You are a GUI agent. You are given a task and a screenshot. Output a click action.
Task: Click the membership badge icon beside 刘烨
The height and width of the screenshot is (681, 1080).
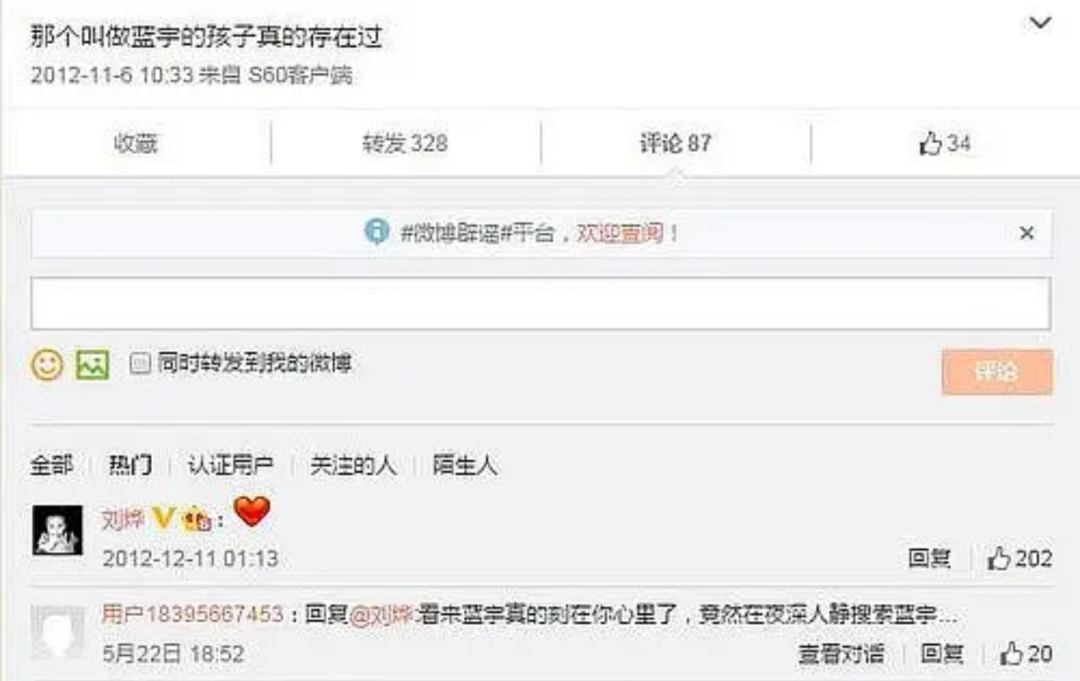point(196,518)
